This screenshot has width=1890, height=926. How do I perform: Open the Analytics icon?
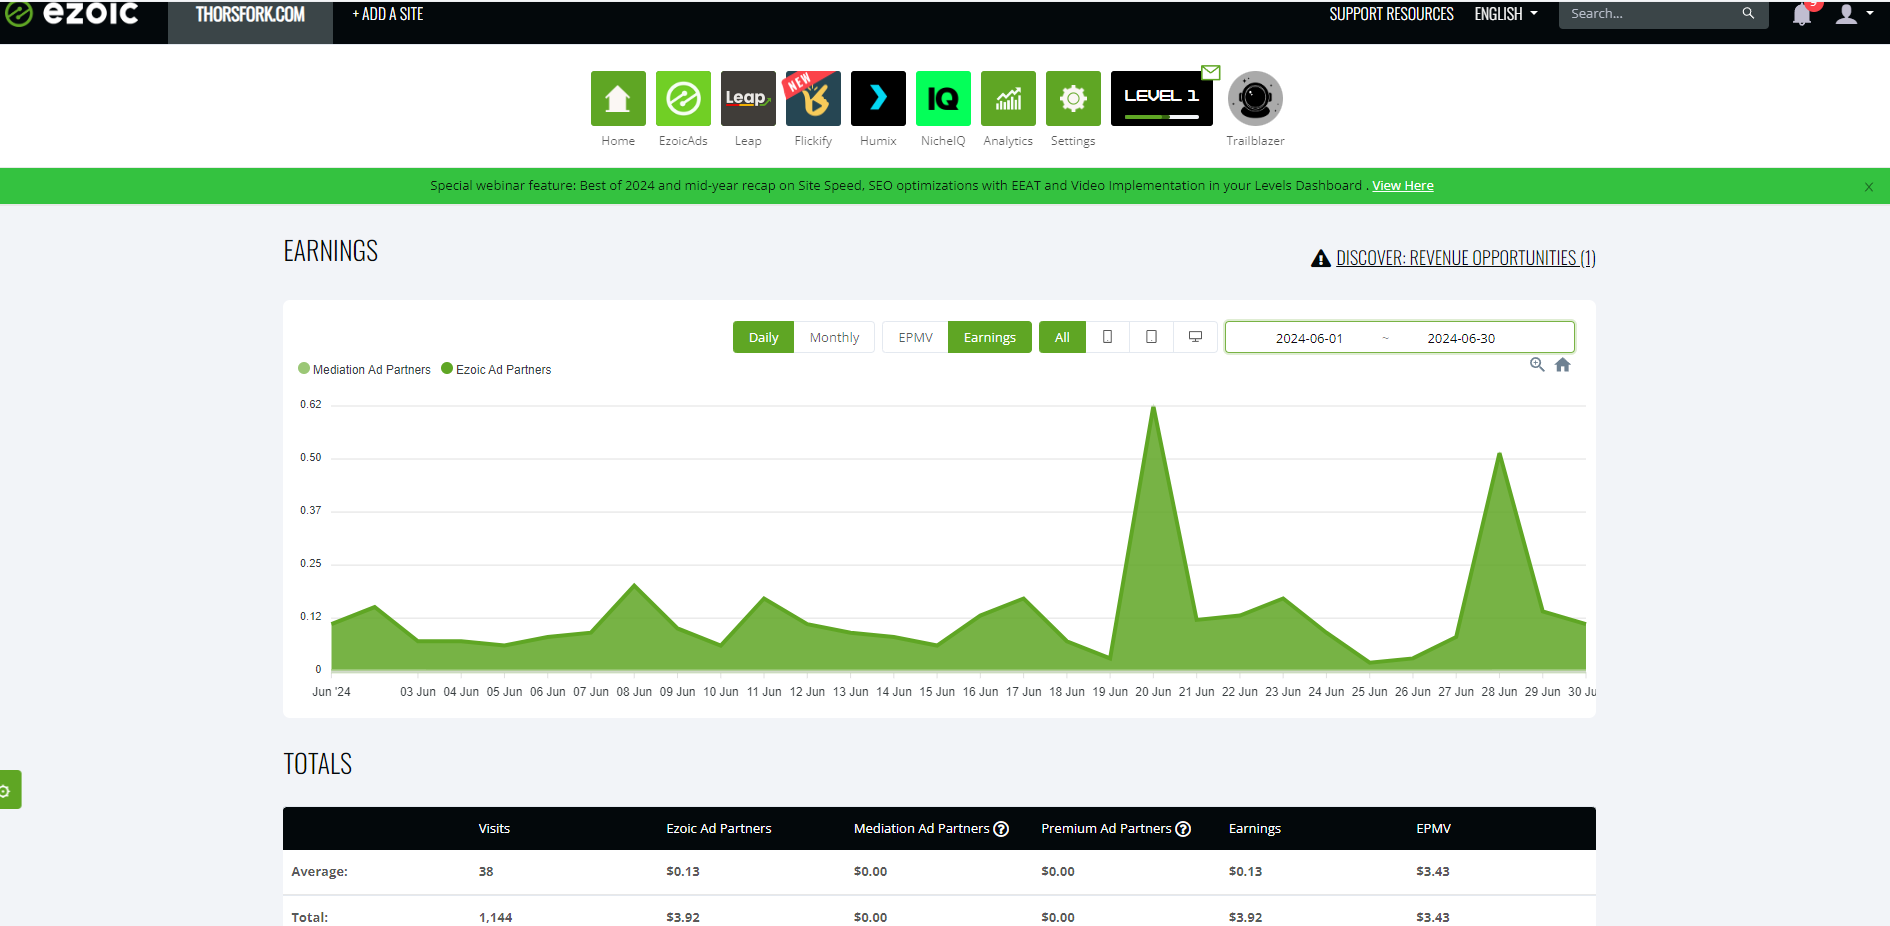pos(1008,98)
